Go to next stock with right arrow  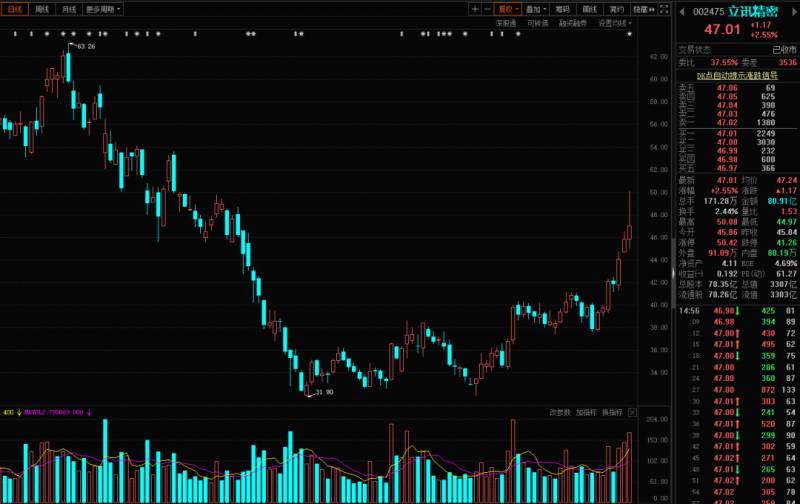coord(794,12)
